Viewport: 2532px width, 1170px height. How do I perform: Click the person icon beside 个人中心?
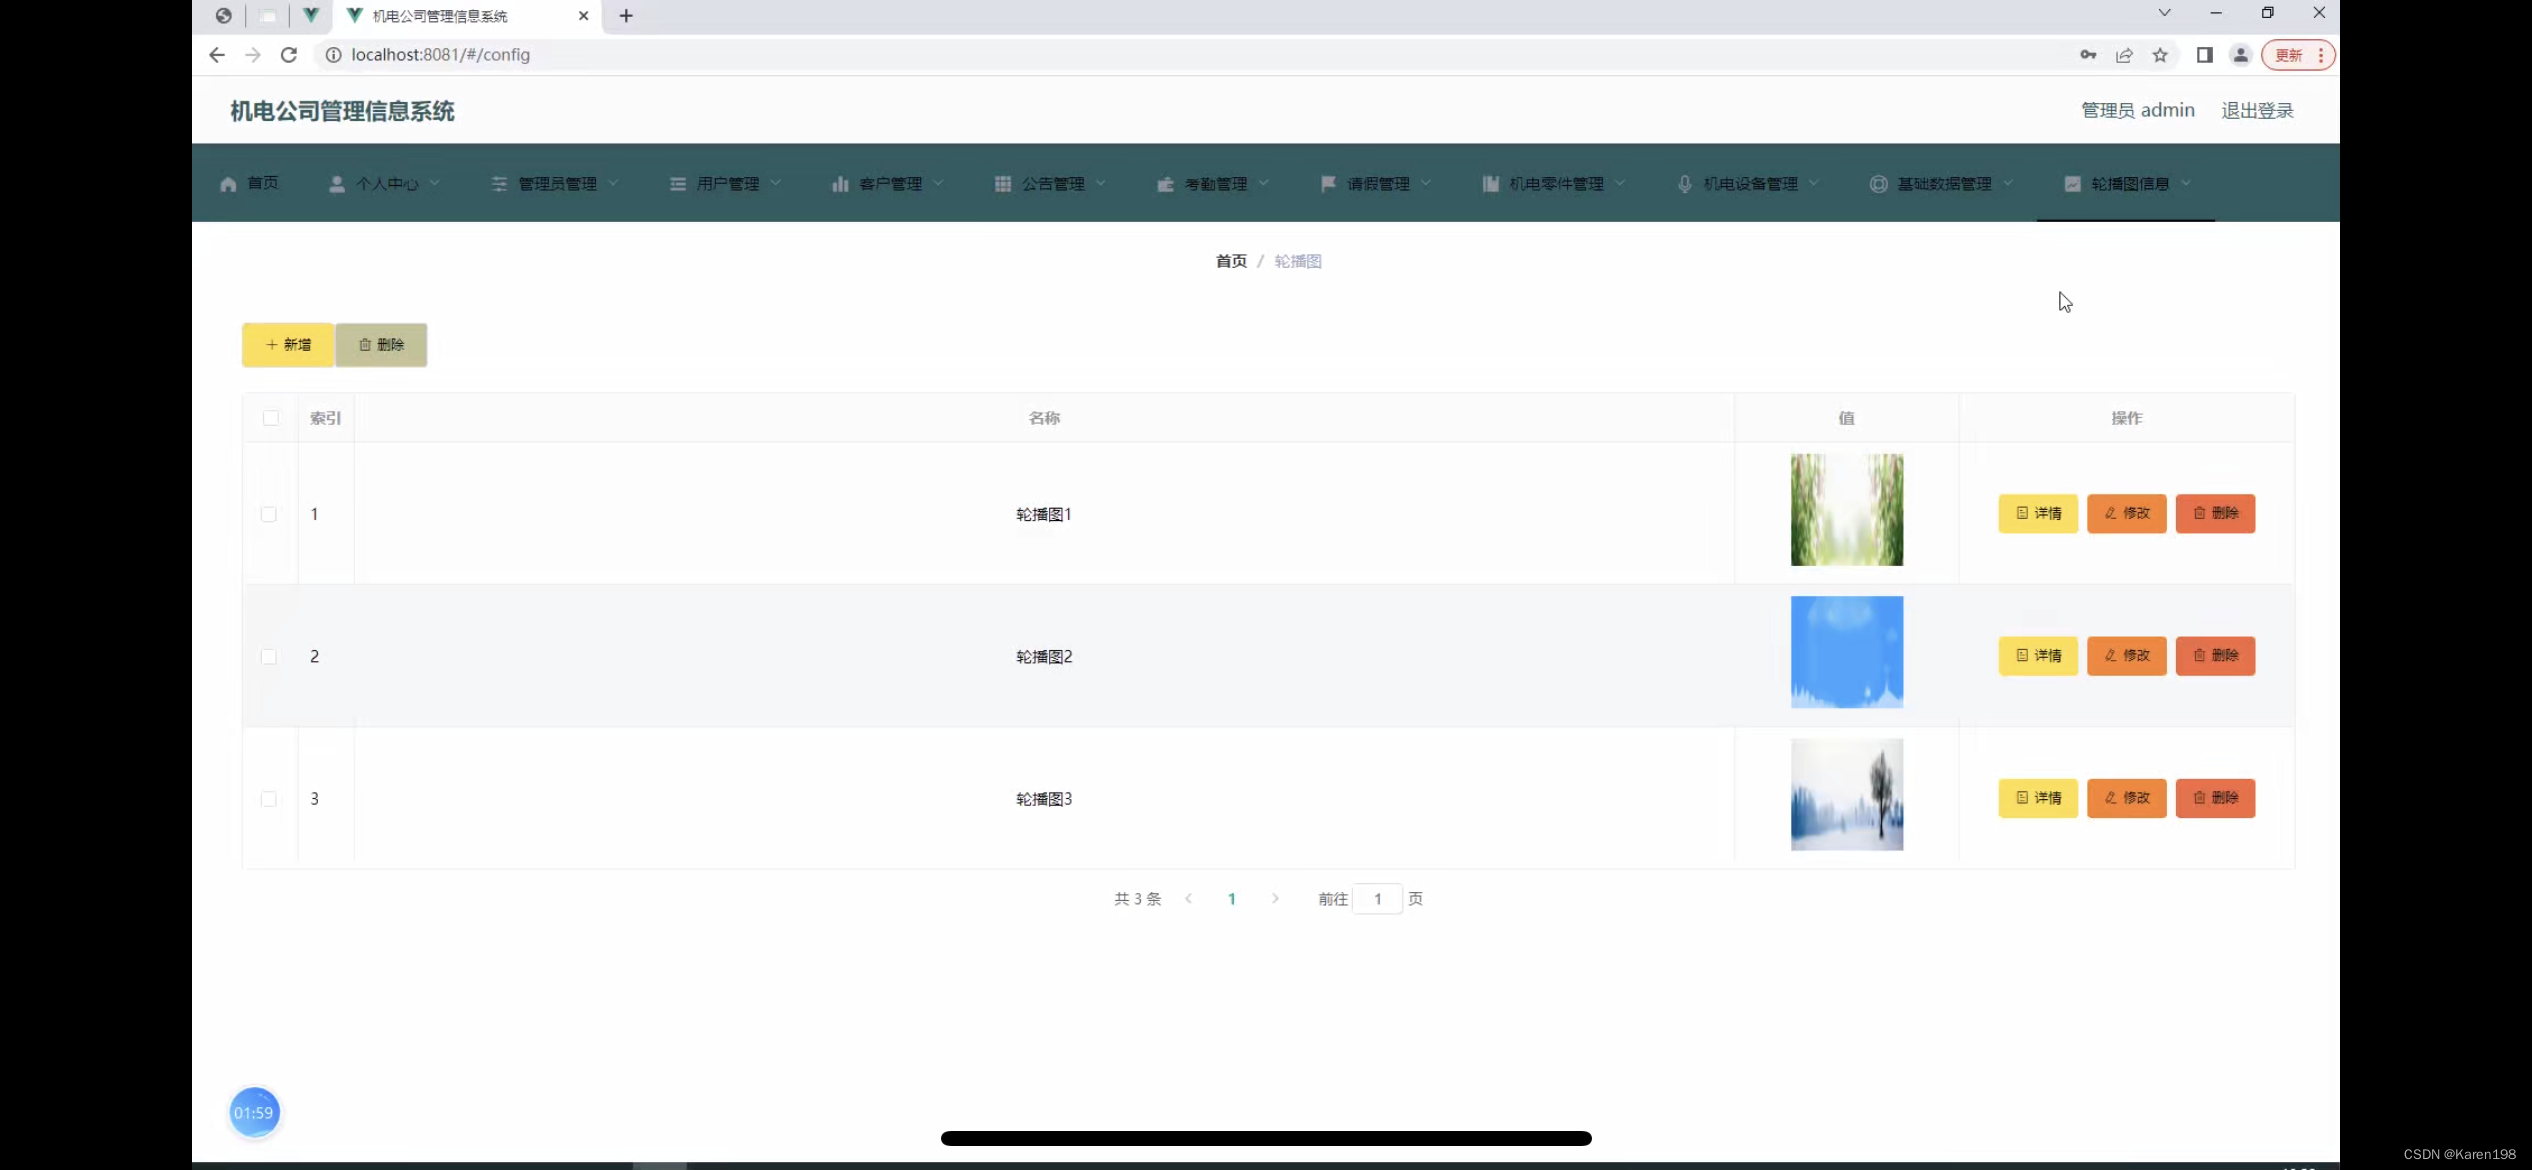tap(337, 184)
